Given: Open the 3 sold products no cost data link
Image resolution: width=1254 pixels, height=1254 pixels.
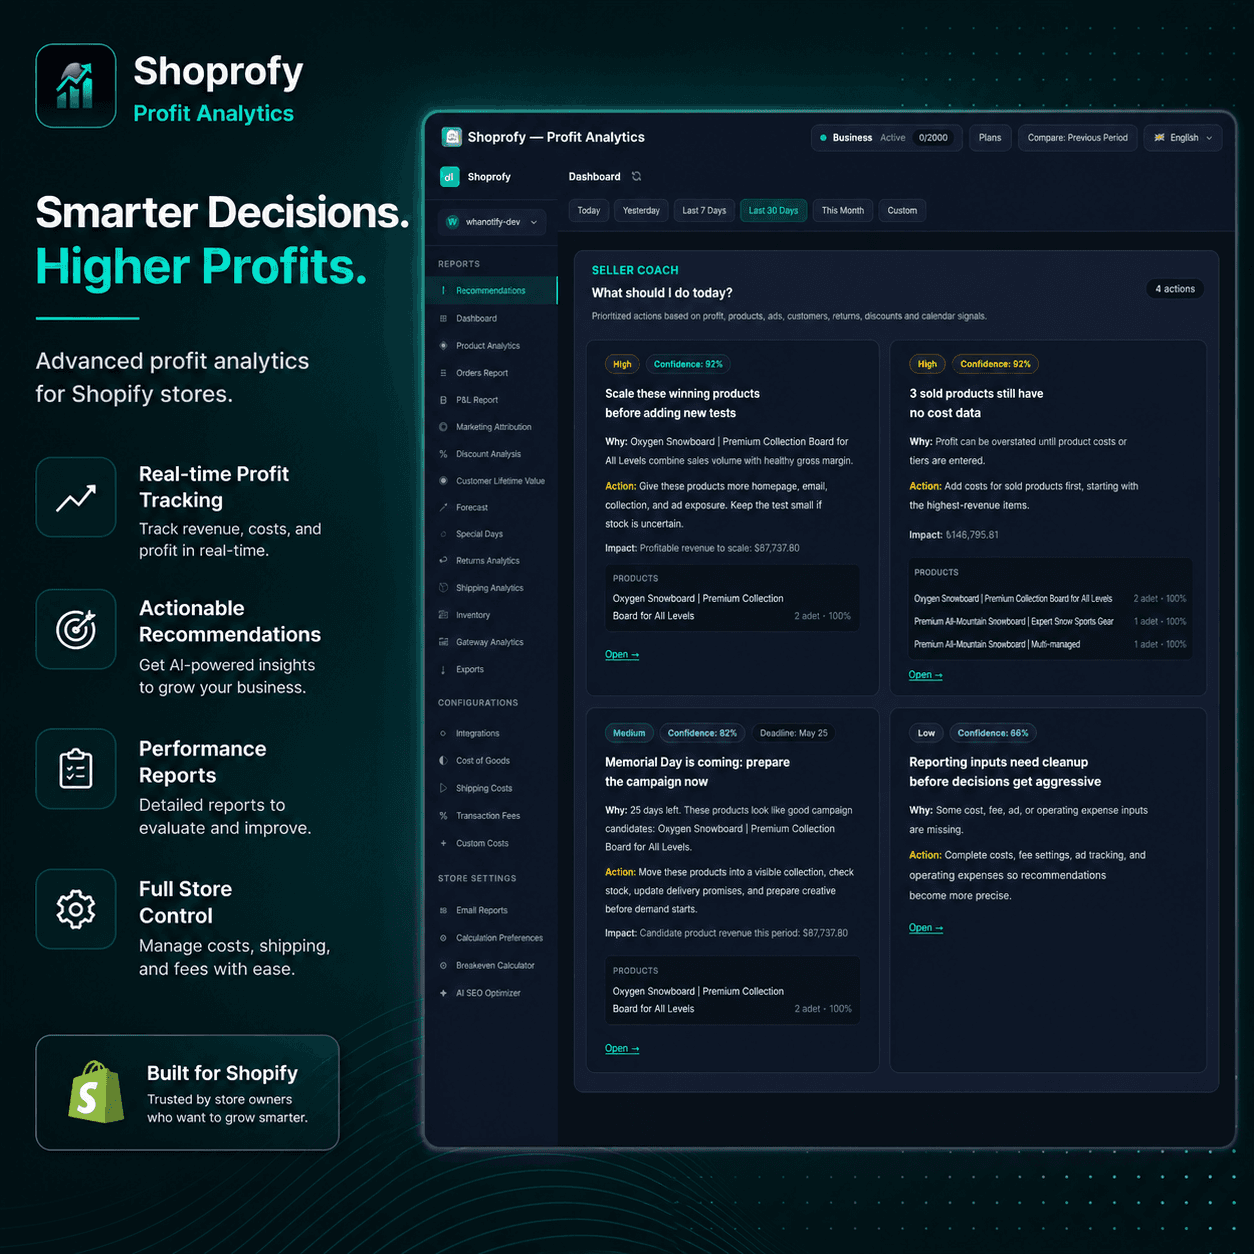Looking at the screenshot, I should (x=926, y=675).
